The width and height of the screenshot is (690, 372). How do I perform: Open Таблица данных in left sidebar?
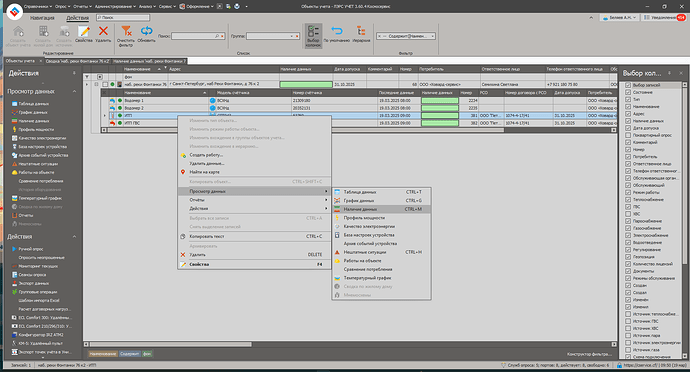pyautogui.click(x=33, y=104)
